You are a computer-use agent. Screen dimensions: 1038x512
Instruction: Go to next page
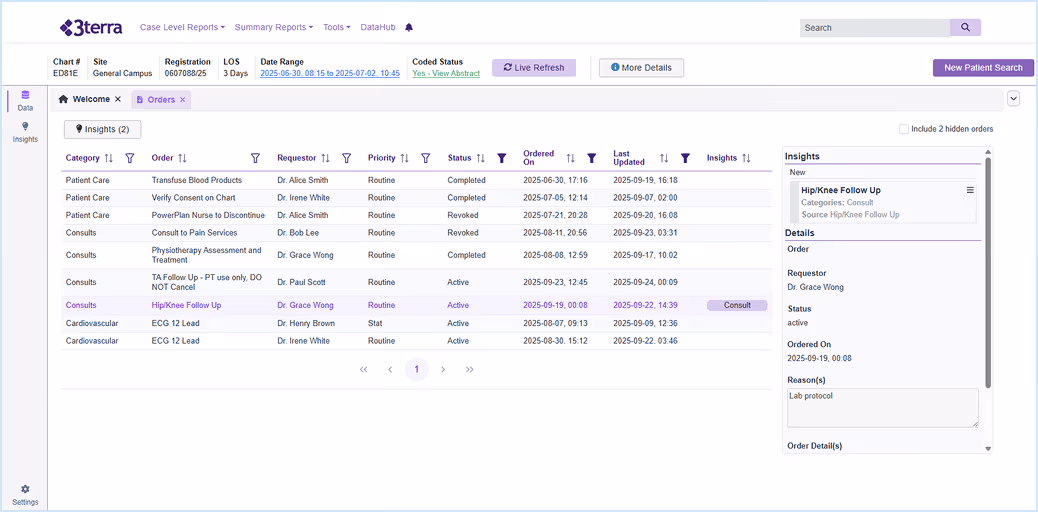pyautogui.click(x=443, y=370)
